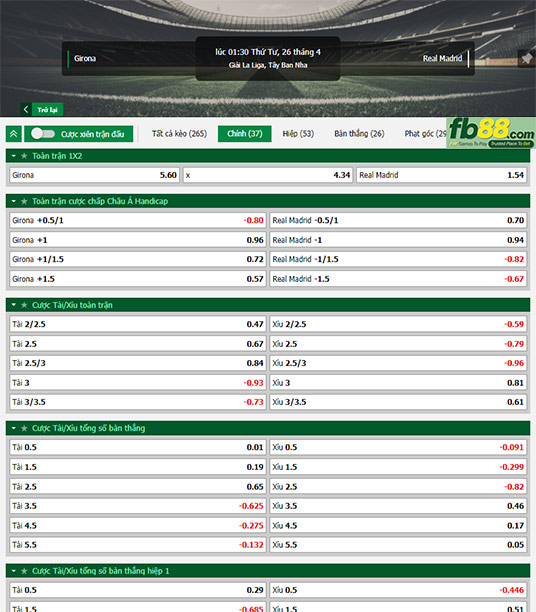Open the Tất cả kèo (265) tab
Image resolution: width=536 pixels, height=612 pixels.
(179, 134)
